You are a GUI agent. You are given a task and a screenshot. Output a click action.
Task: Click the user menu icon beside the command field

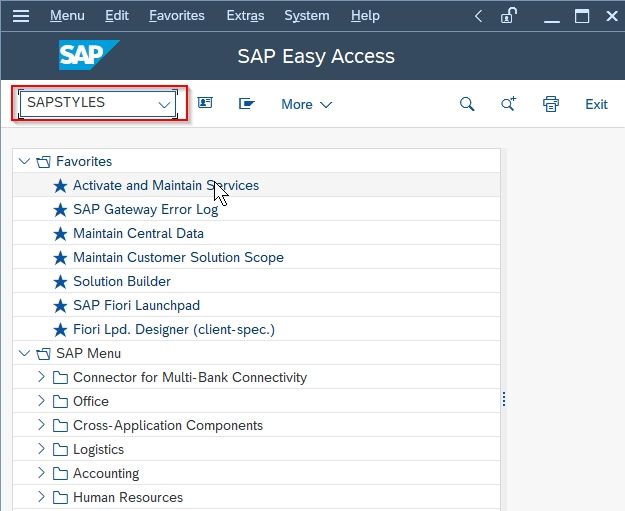coord(205,103)
